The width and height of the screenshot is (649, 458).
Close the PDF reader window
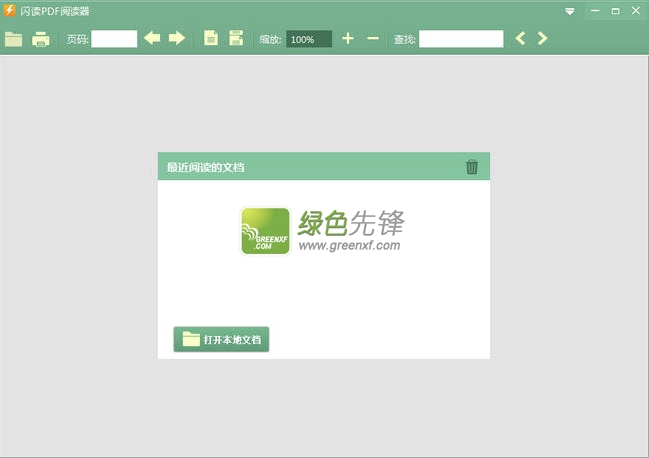tap(636, 10)
